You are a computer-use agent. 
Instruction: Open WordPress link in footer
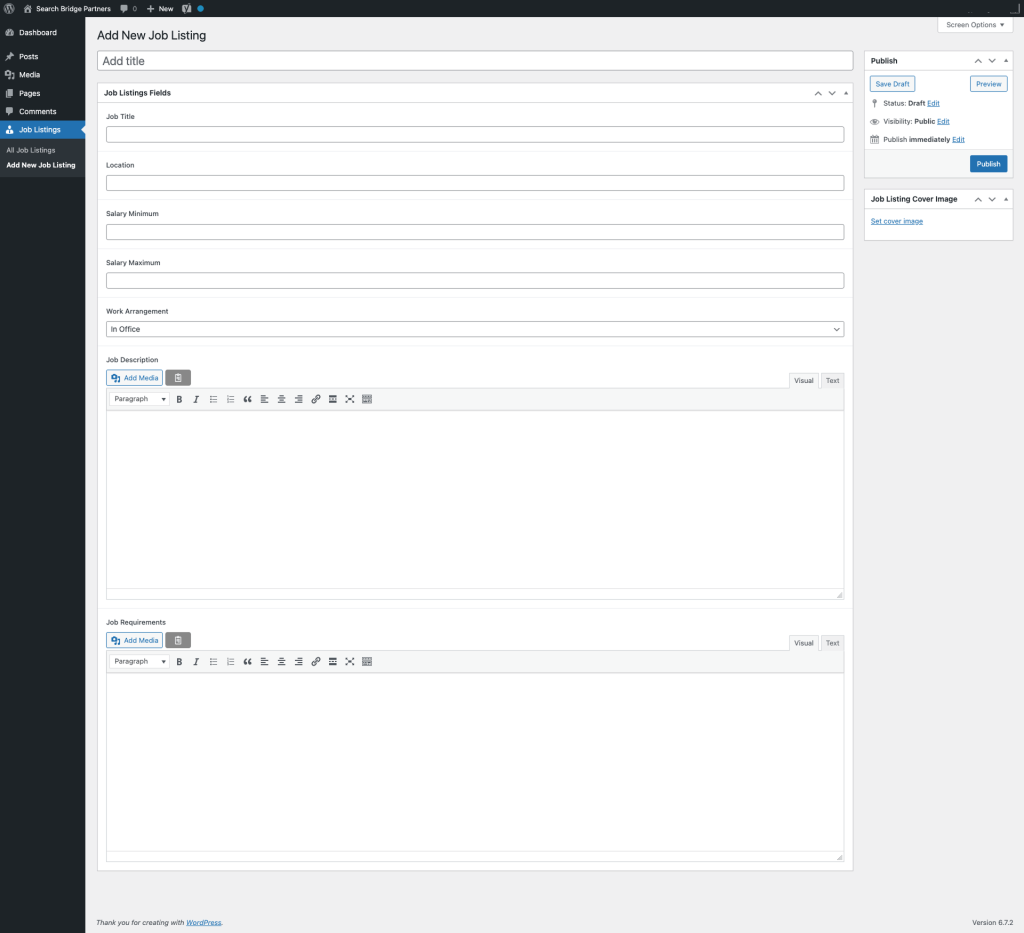[x=204, y=923]
